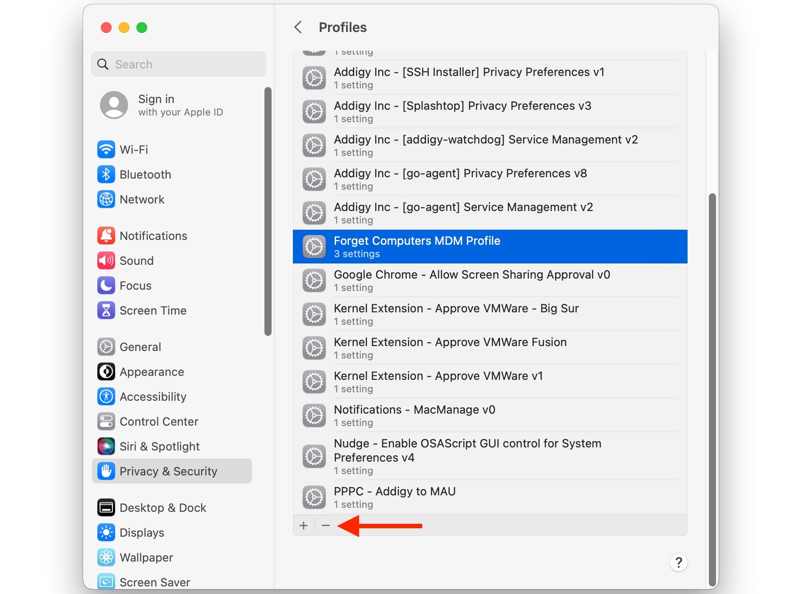Select the Accessibility icon

(106, 397)
